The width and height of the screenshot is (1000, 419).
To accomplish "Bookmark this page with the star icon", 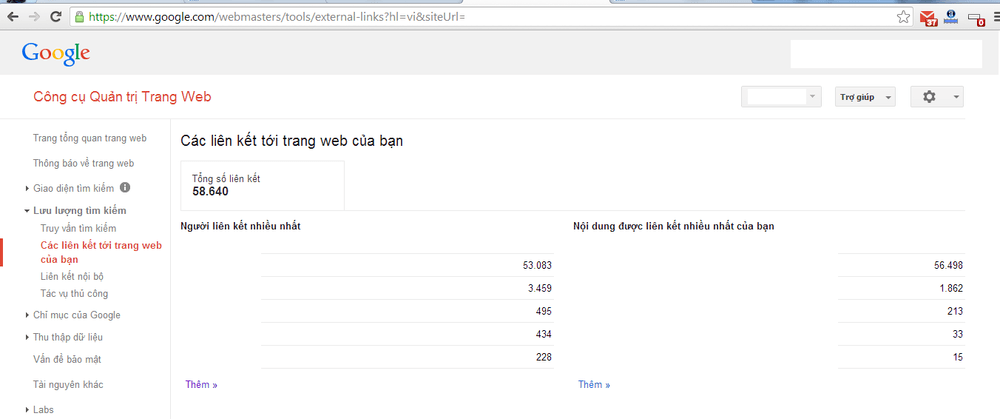I will tap(903, 17).
